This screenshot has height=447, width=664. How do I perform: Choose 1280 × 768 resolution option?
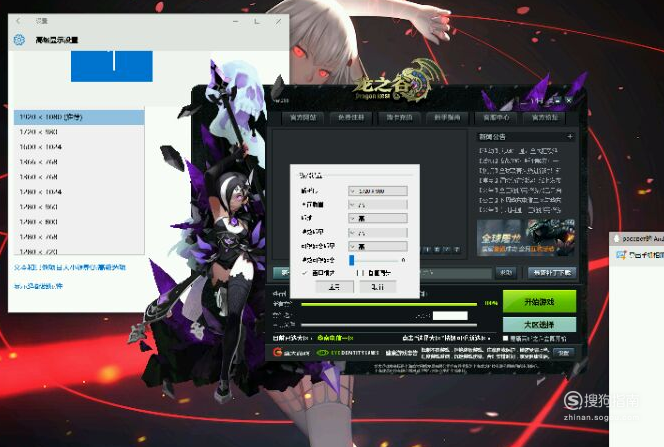tap(79, 237)
